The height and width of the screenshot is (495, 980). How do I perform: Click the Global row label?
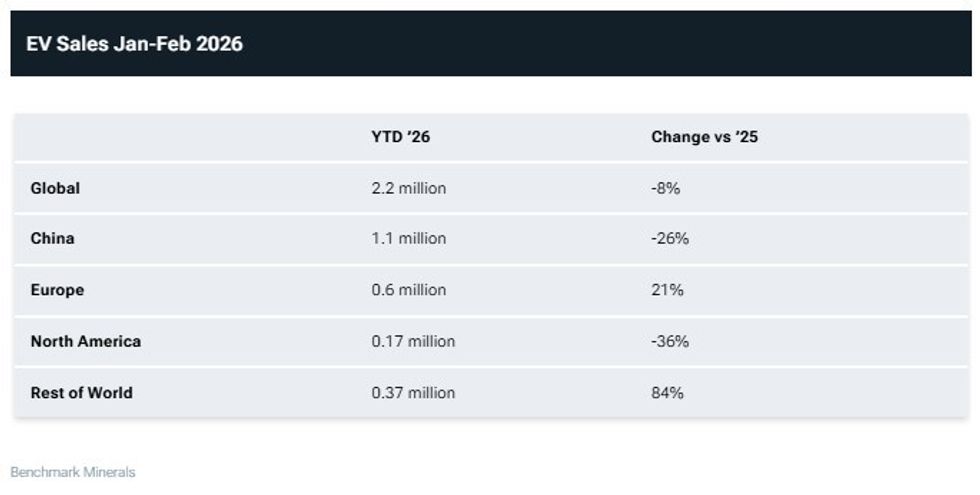pos(55,188)
